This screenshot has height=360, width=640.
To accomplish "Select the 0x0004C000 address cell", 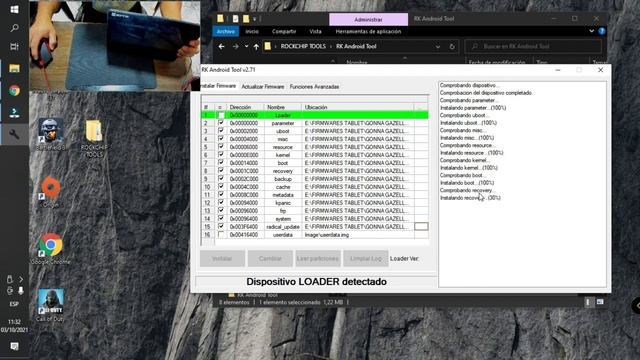I will [244, 187].
